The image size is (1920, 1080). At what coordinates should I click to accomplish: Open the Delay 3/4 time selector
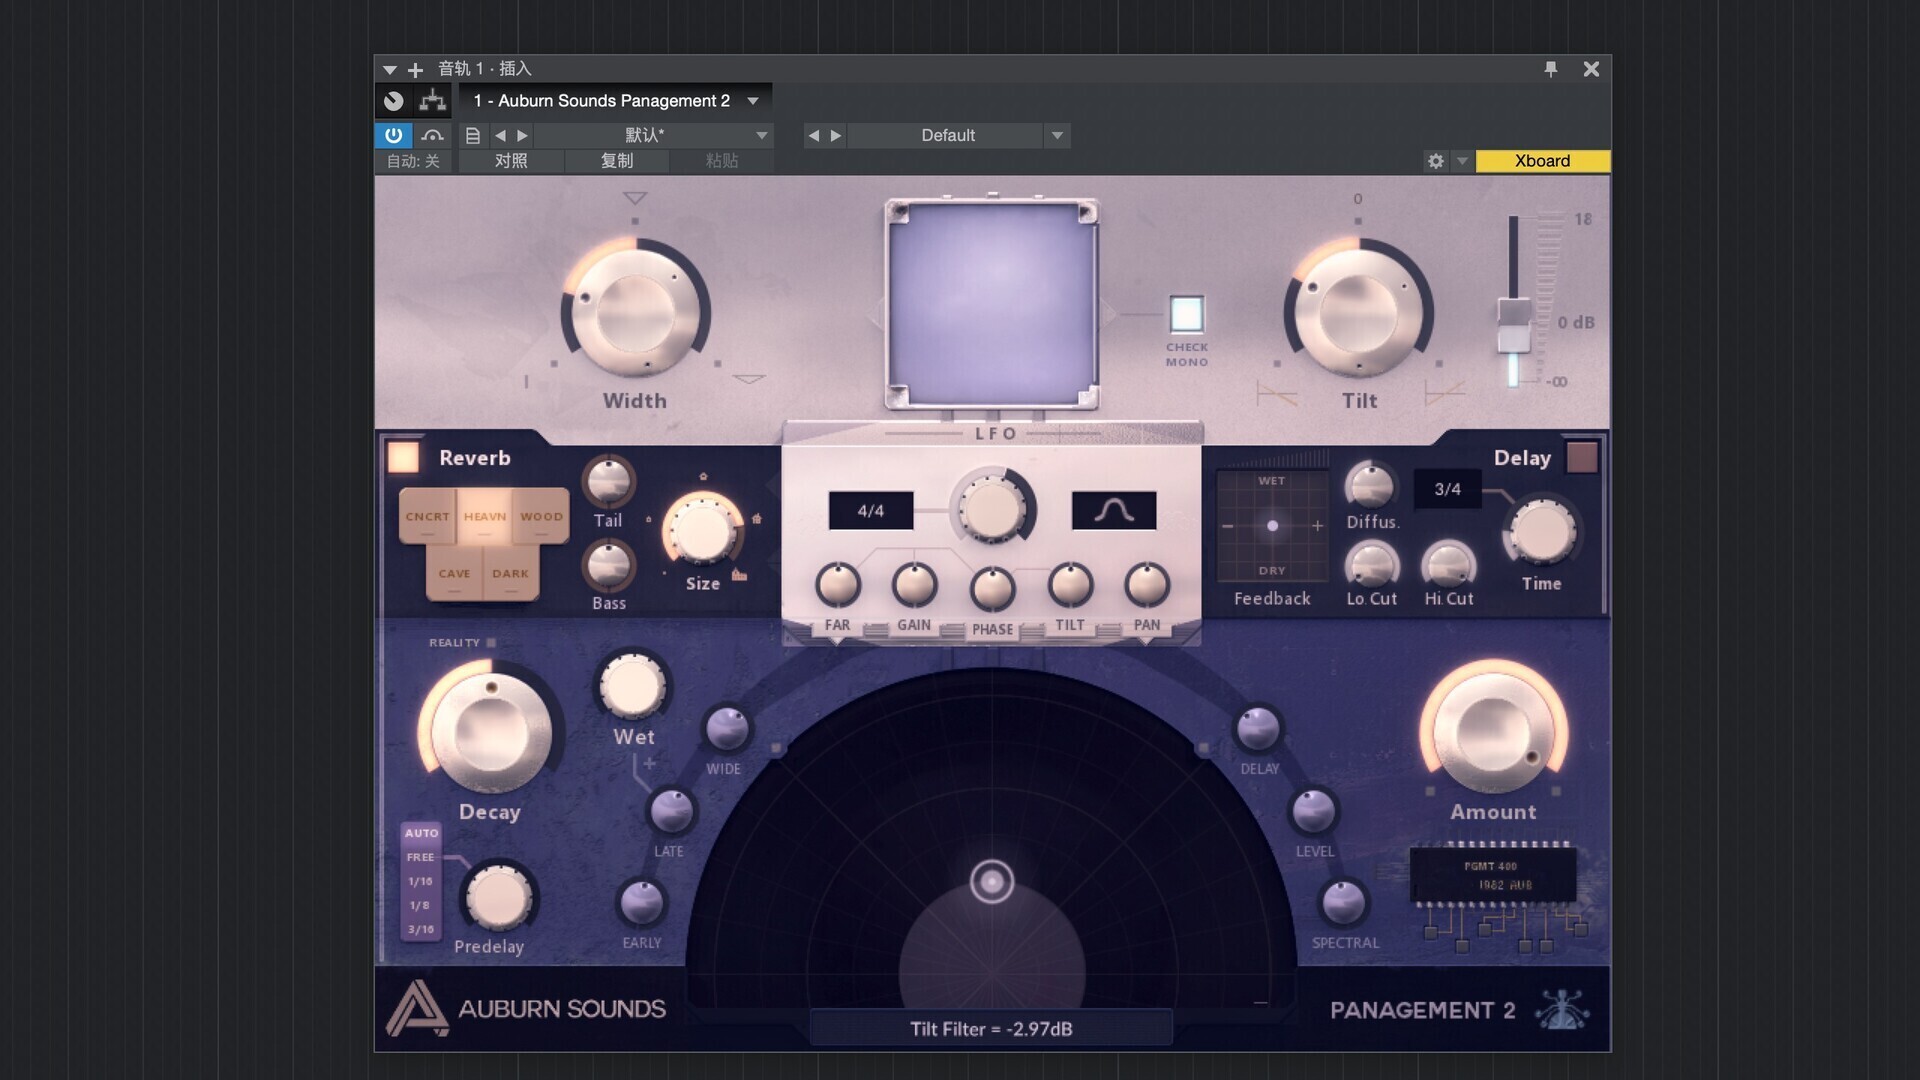point(1447,489)
